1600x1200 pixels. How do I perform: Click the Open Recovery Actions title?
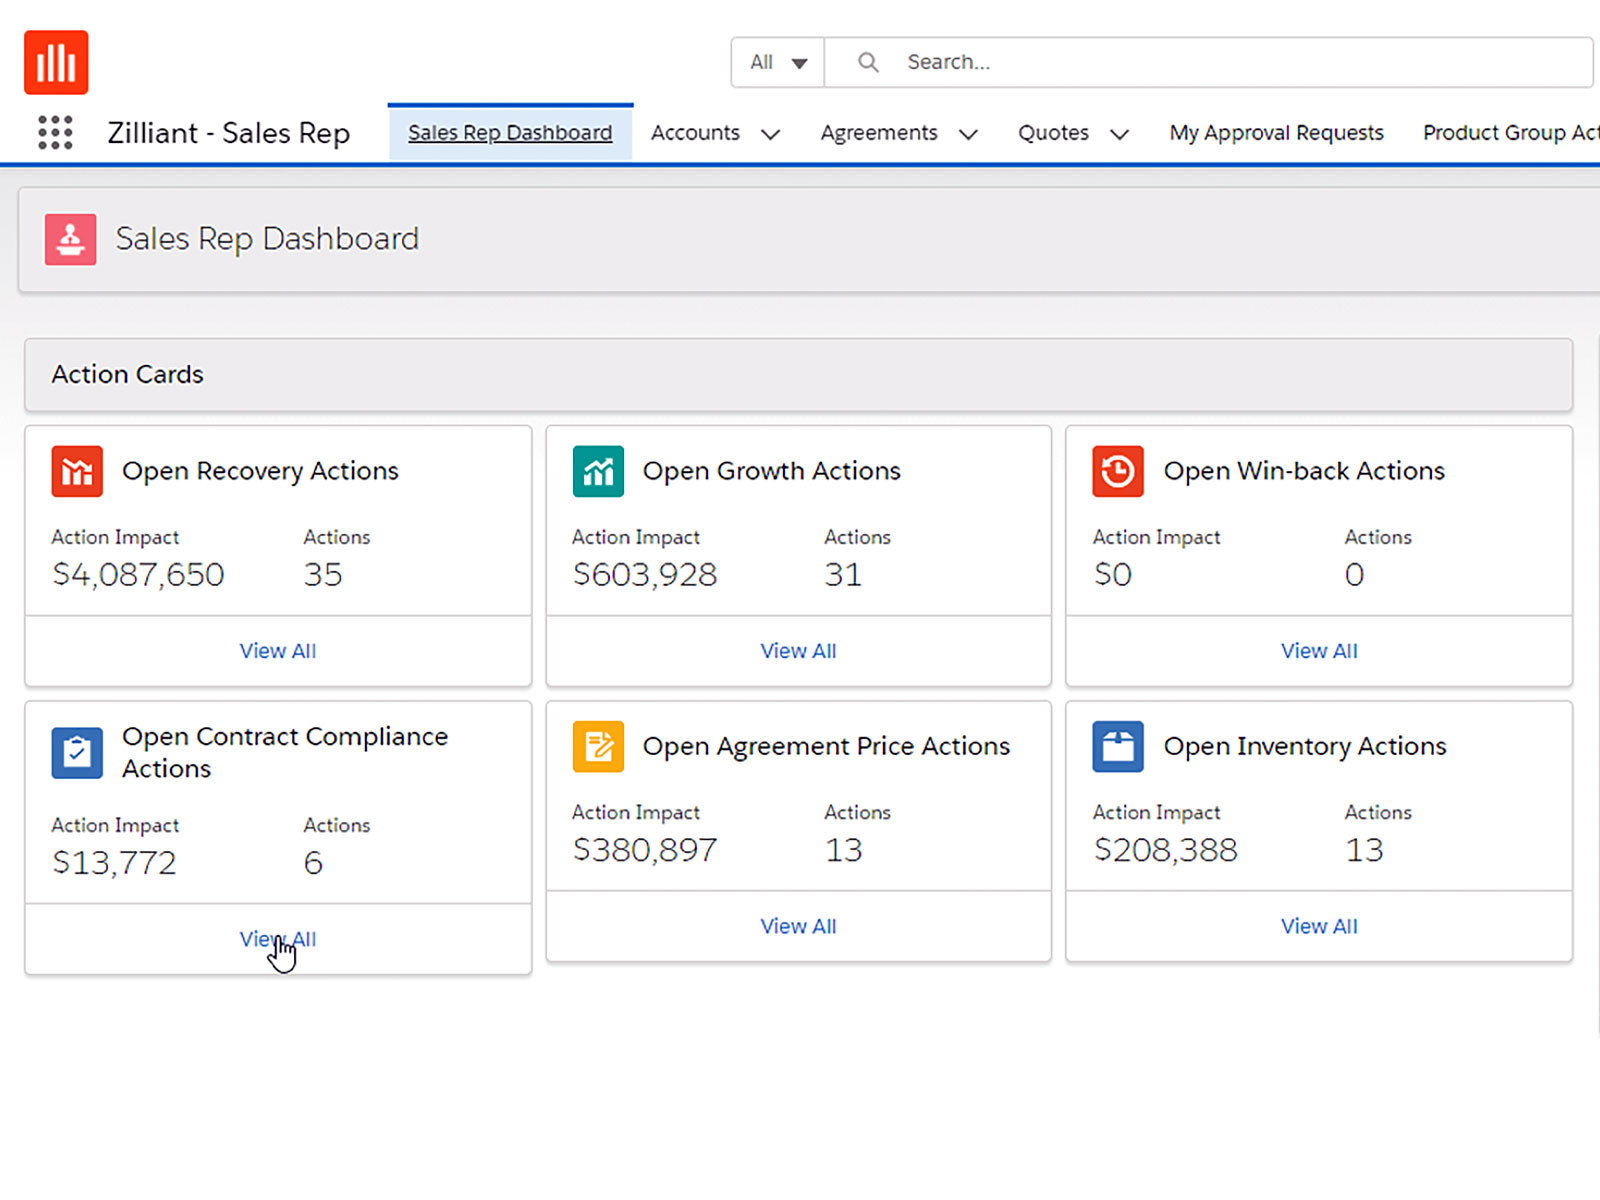[260, 471]
